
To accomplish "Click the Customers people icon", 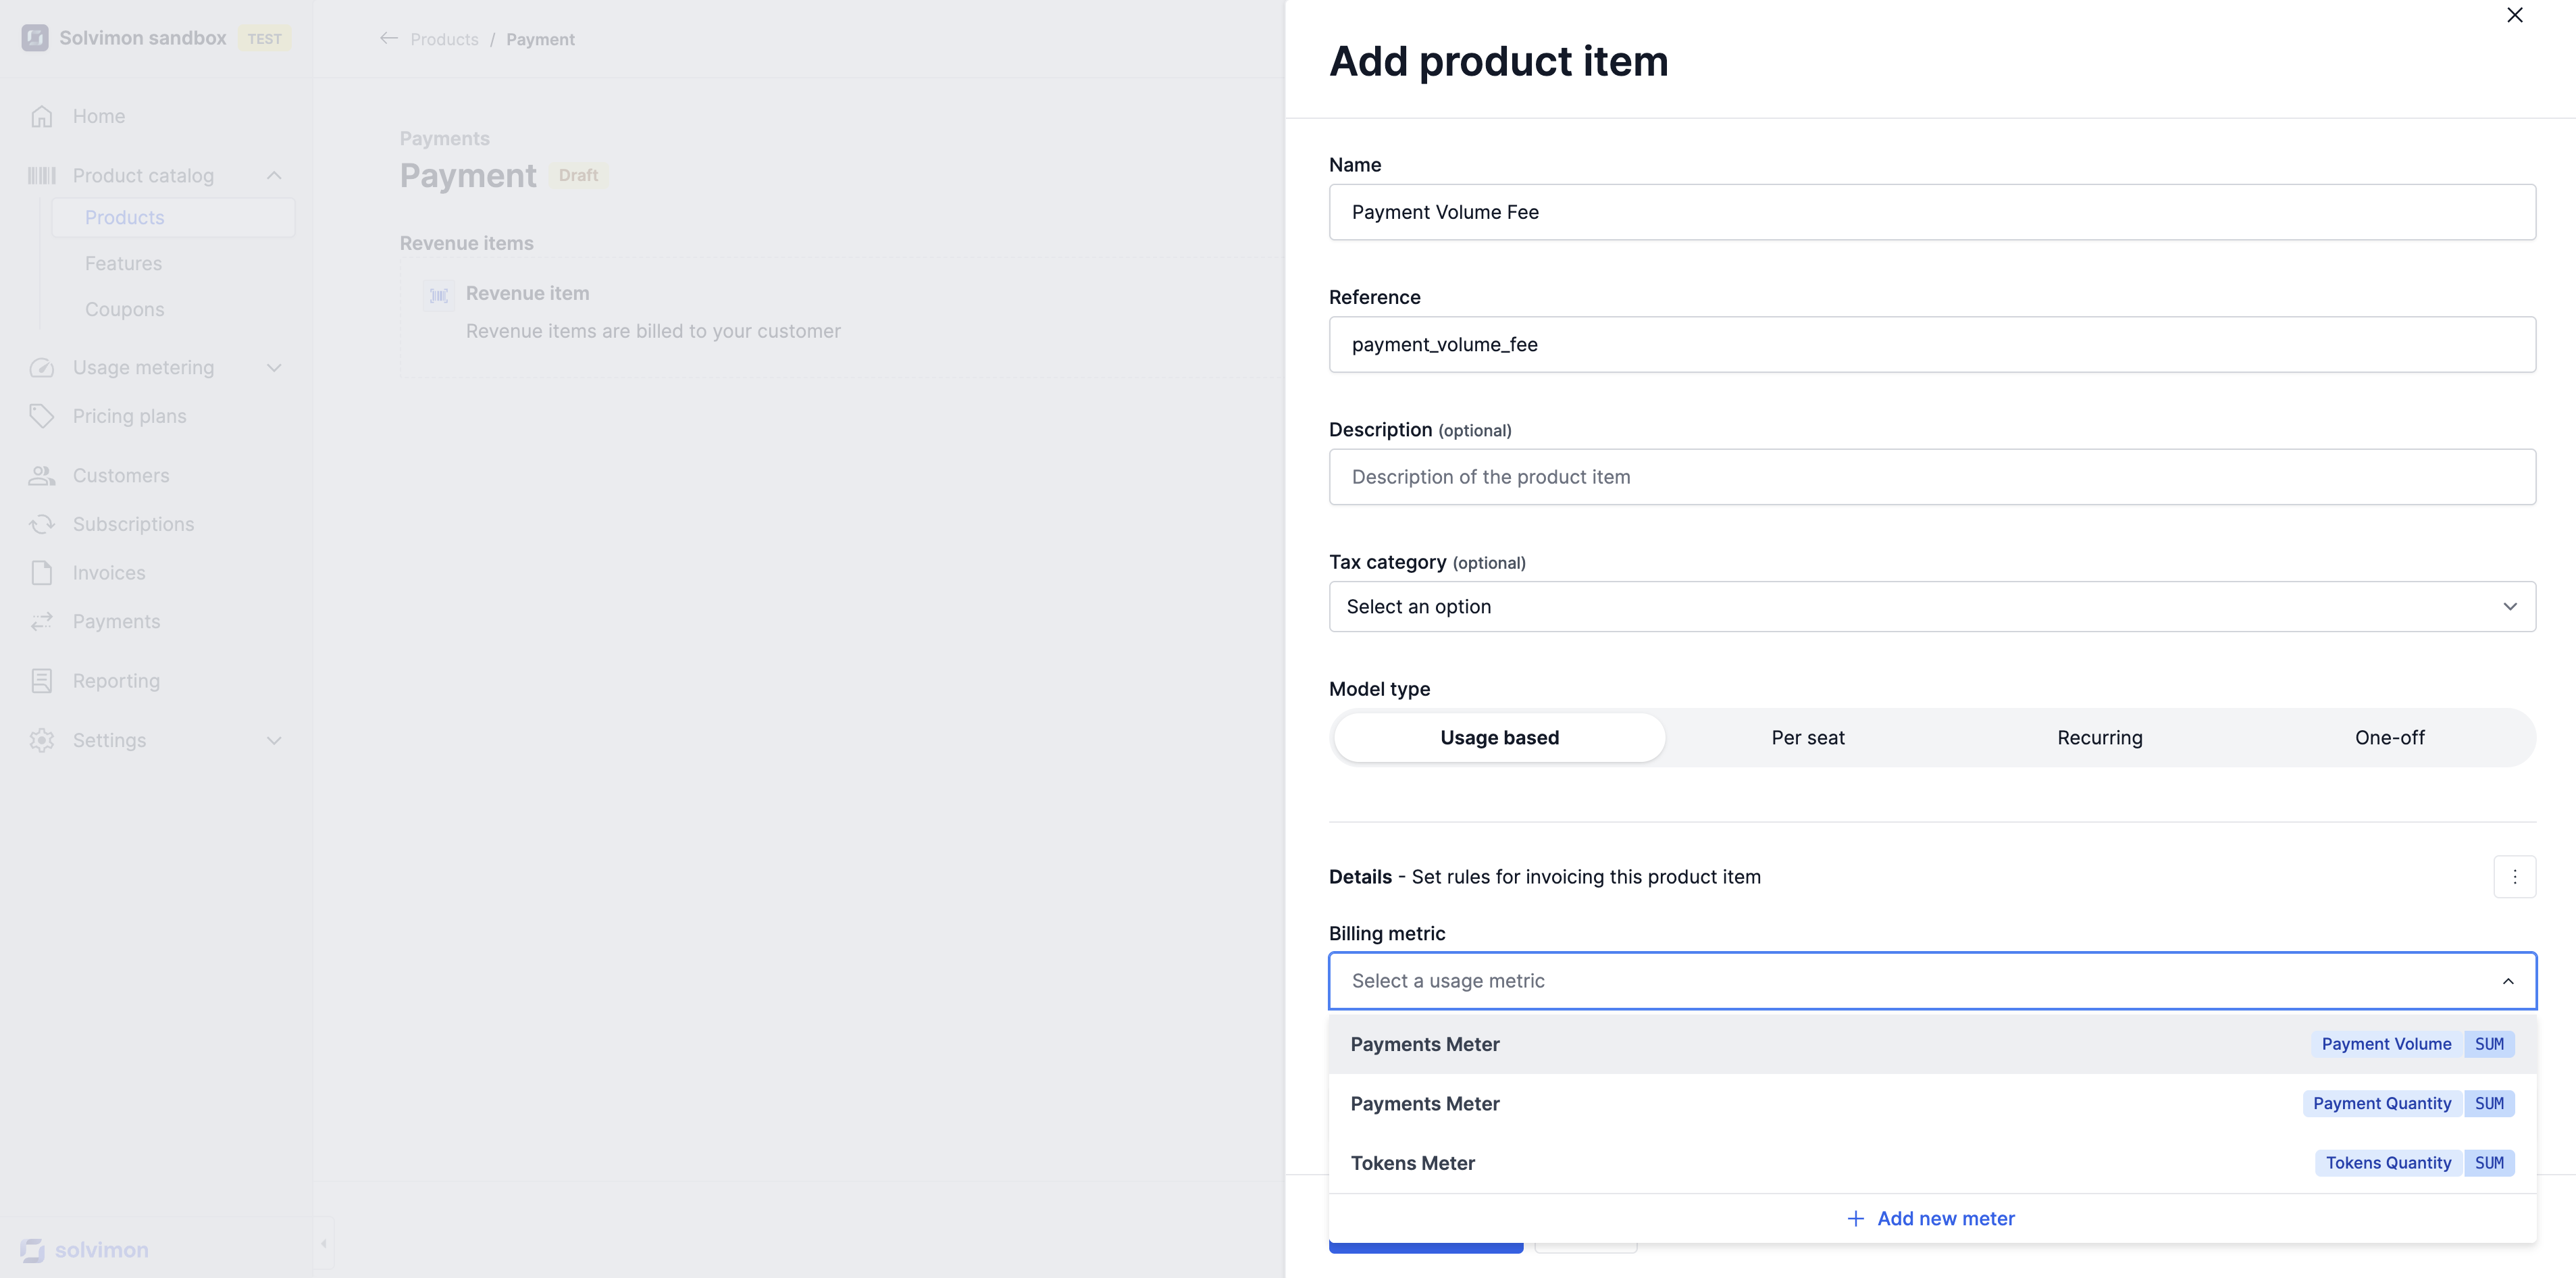I will click(41, 476).
